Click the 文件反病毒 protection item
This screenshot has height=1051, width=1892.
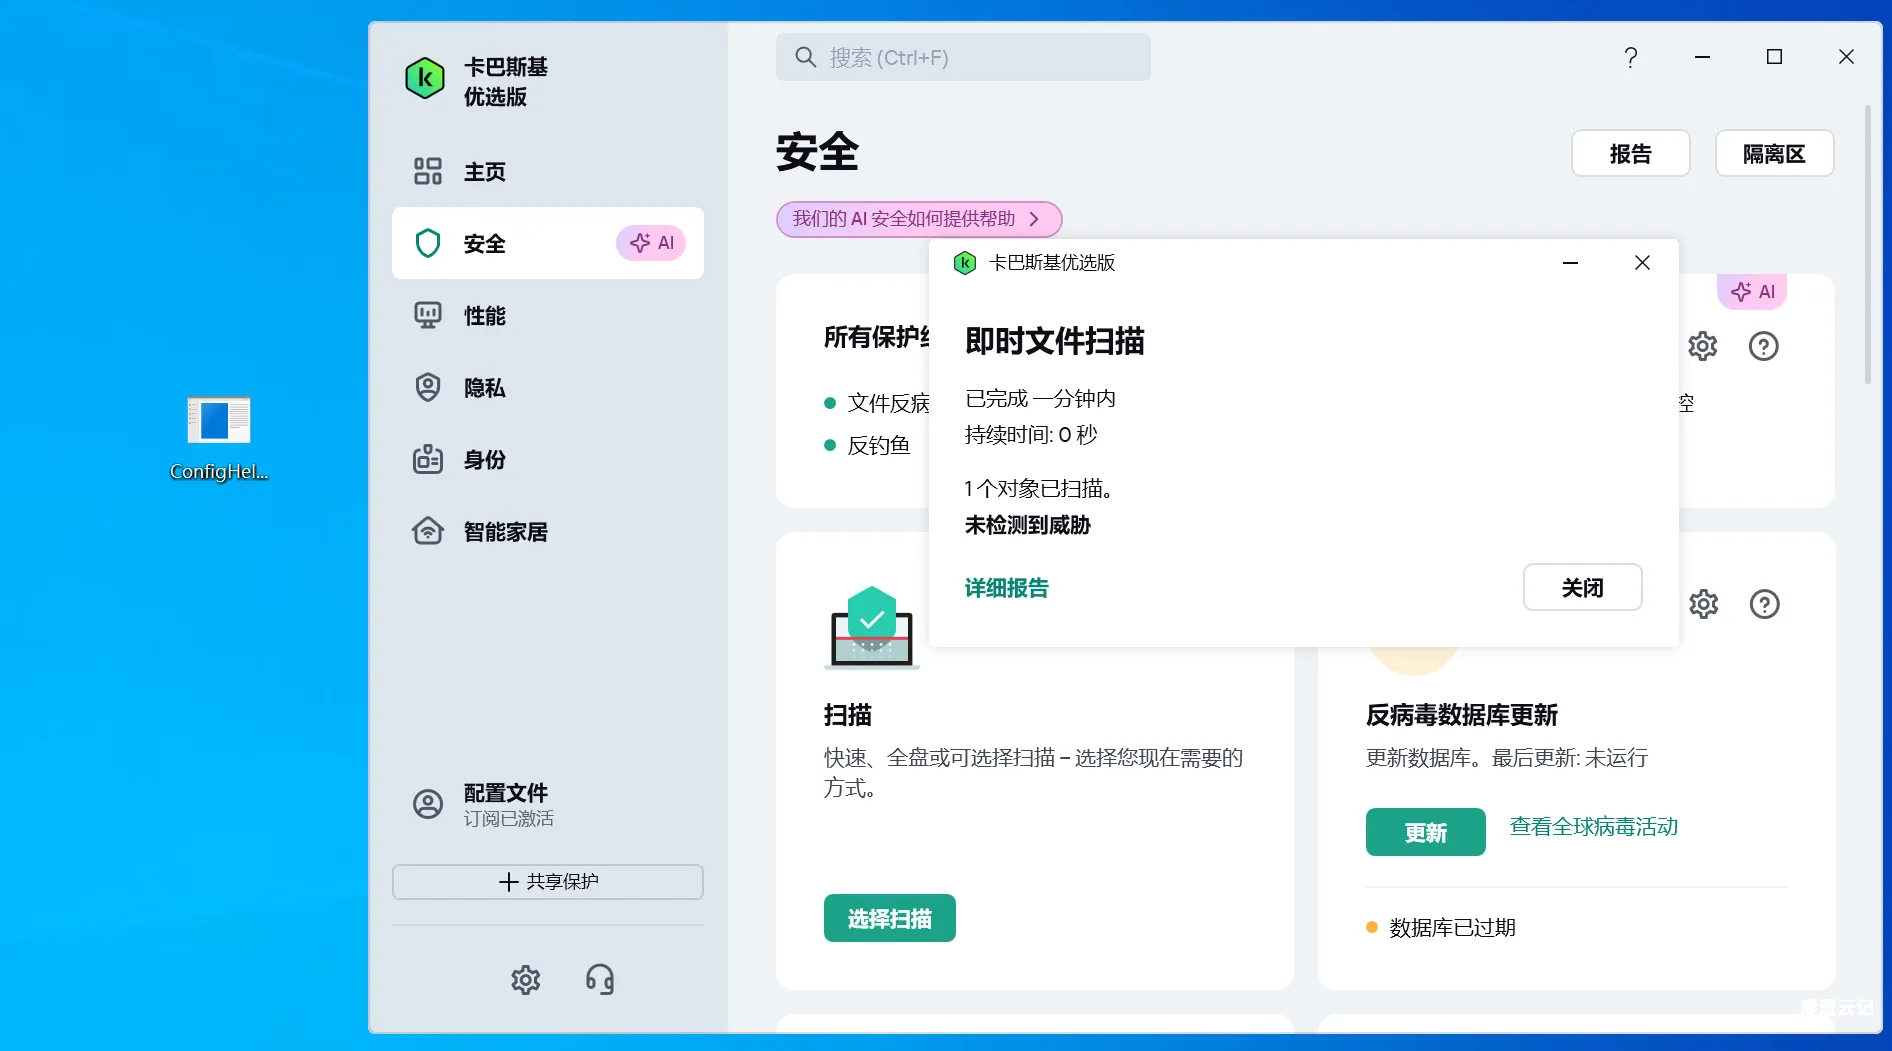point(888,403)
